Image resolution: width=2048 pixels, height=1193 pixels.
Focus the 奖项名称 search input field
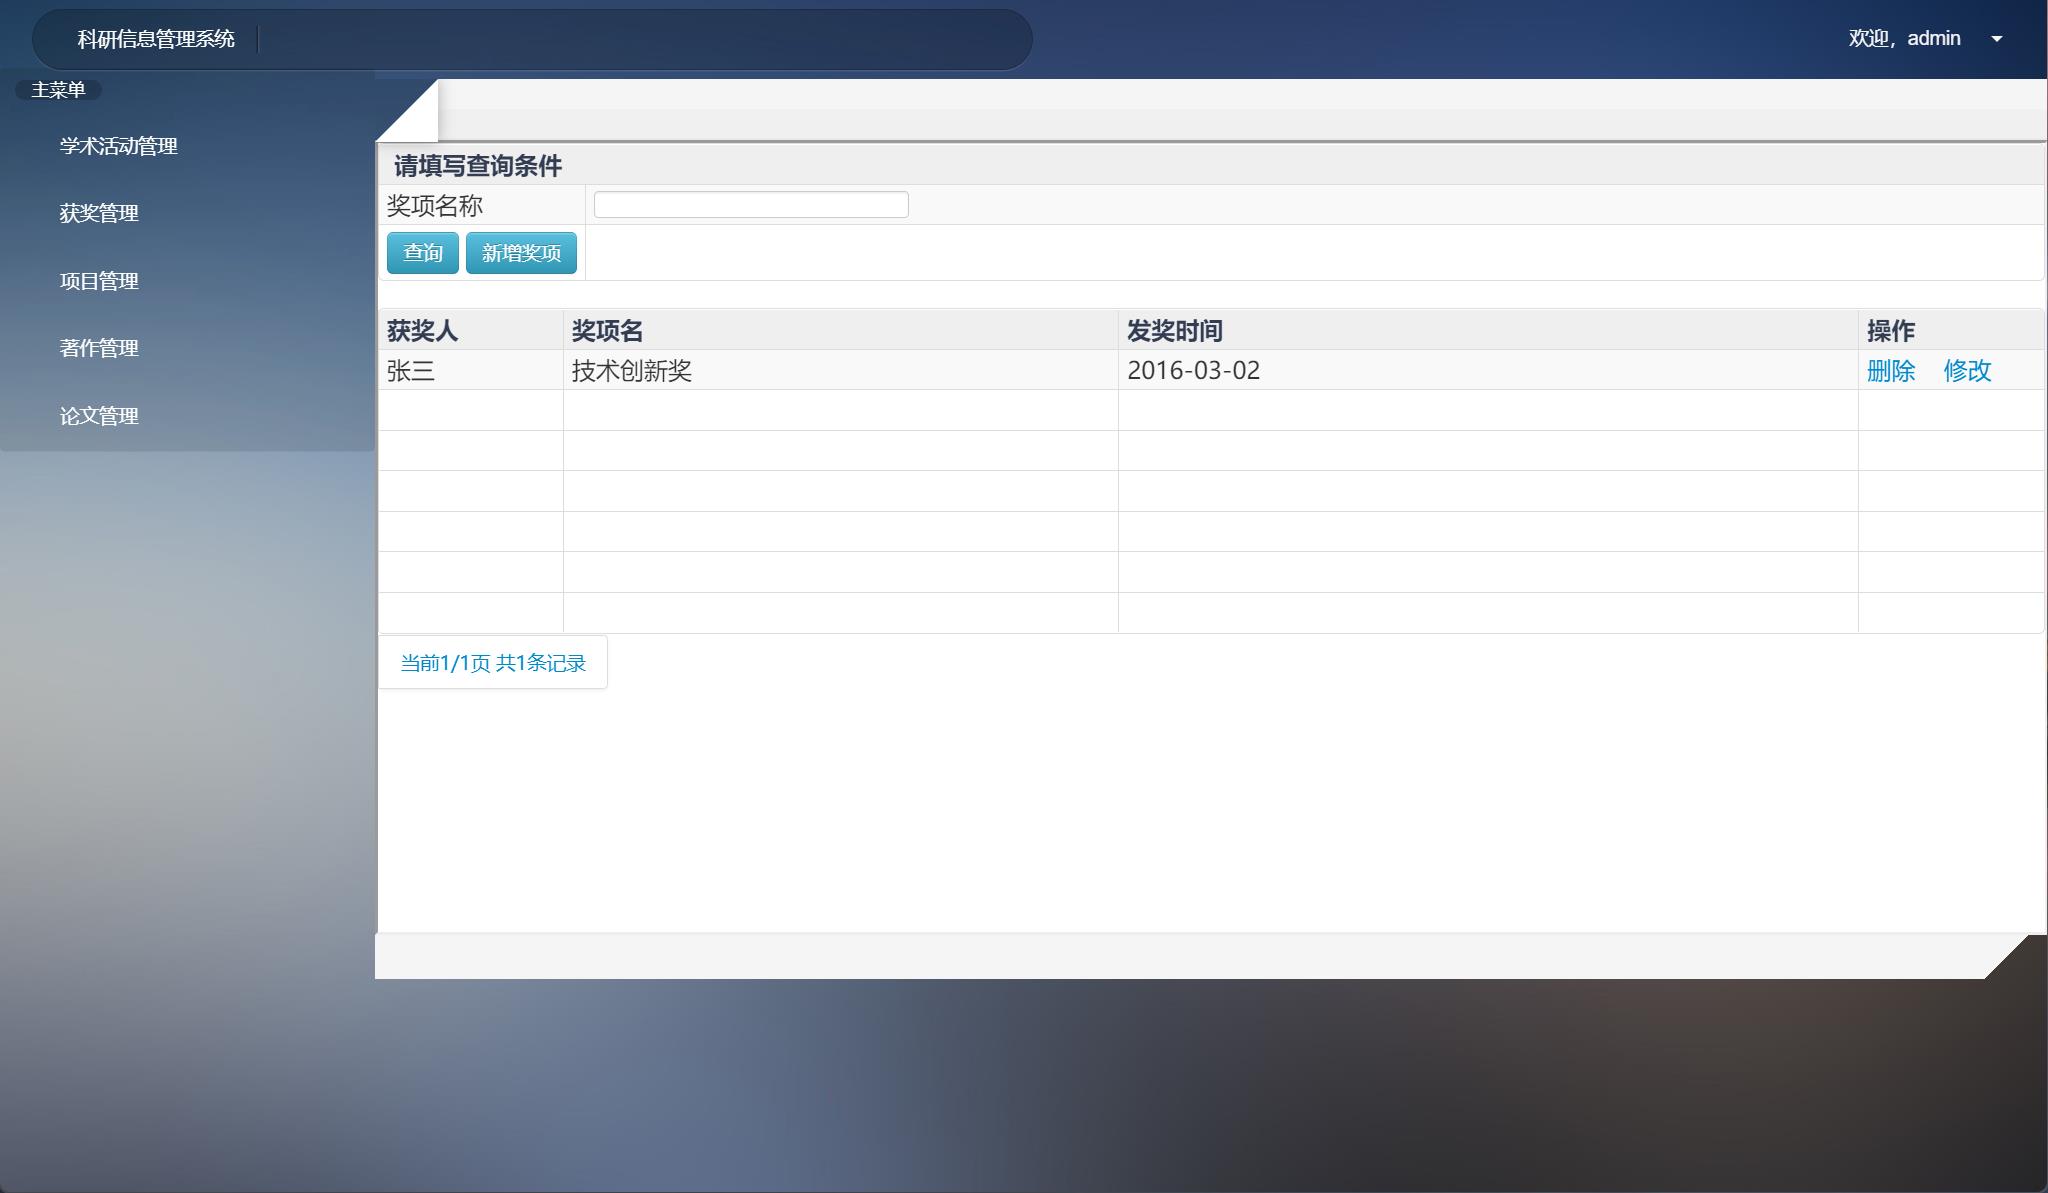[750, 205]
